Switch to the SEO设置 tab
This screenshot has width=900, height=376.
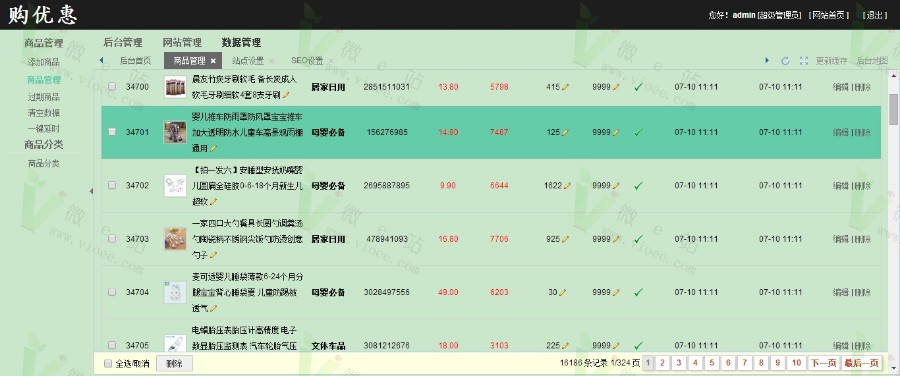click(307, 61)
